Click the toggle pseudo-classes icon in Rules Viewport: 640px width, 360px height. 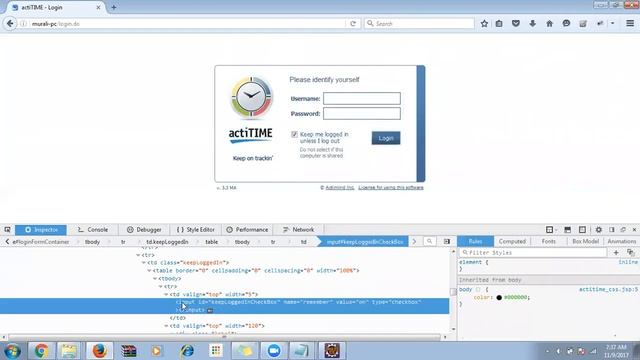(x=631, y=253)
